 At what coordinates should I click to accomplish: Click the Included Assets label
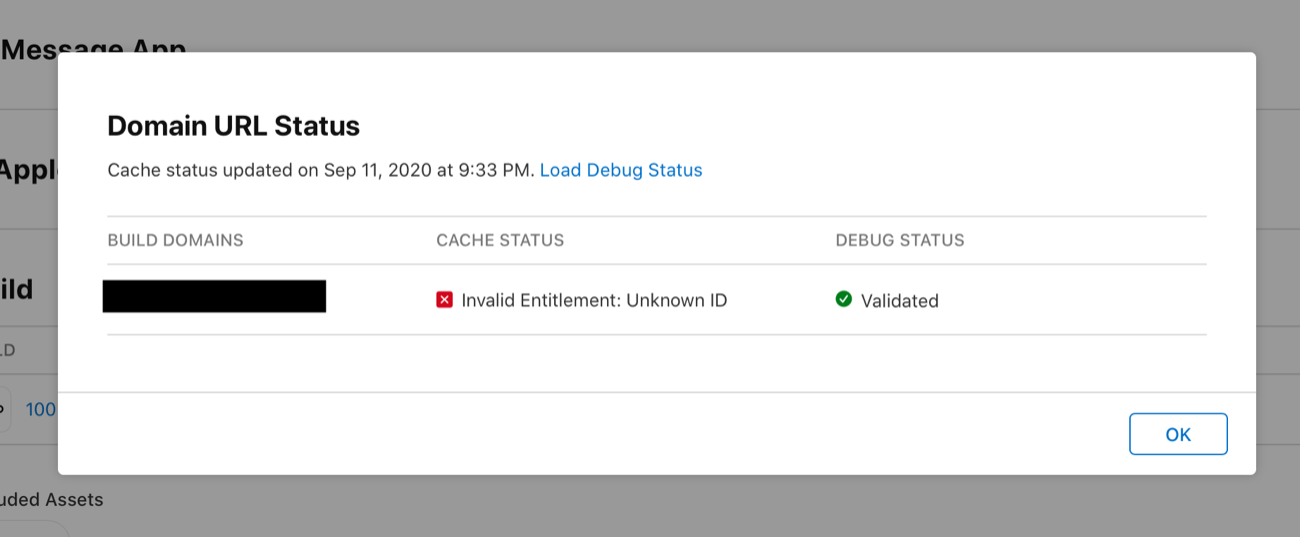pyautogui.click(x=52, y=499)
